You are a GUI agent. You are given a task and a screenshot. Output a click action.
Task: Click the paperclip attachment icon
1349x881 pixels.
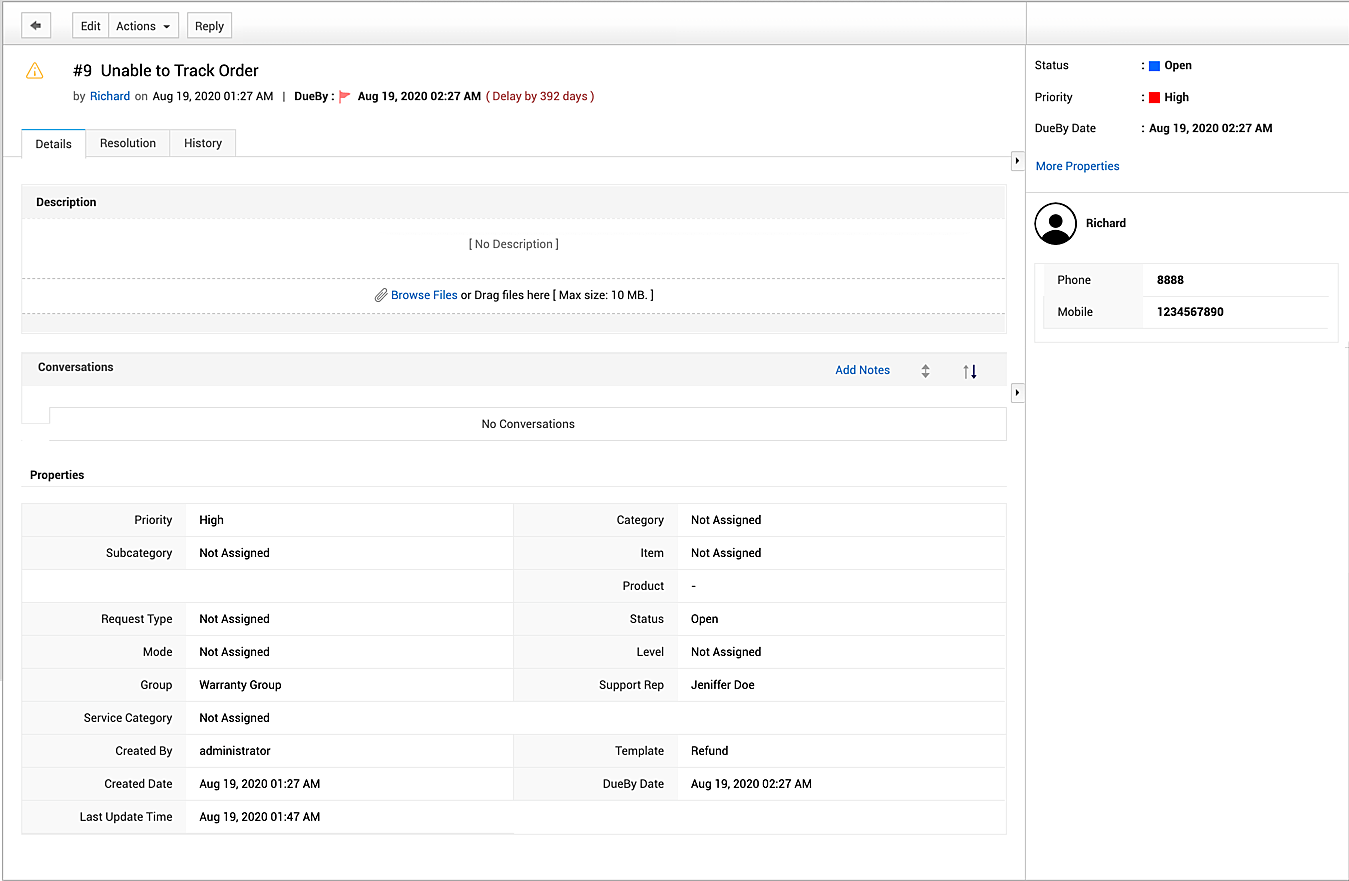(x=381, y=295)
